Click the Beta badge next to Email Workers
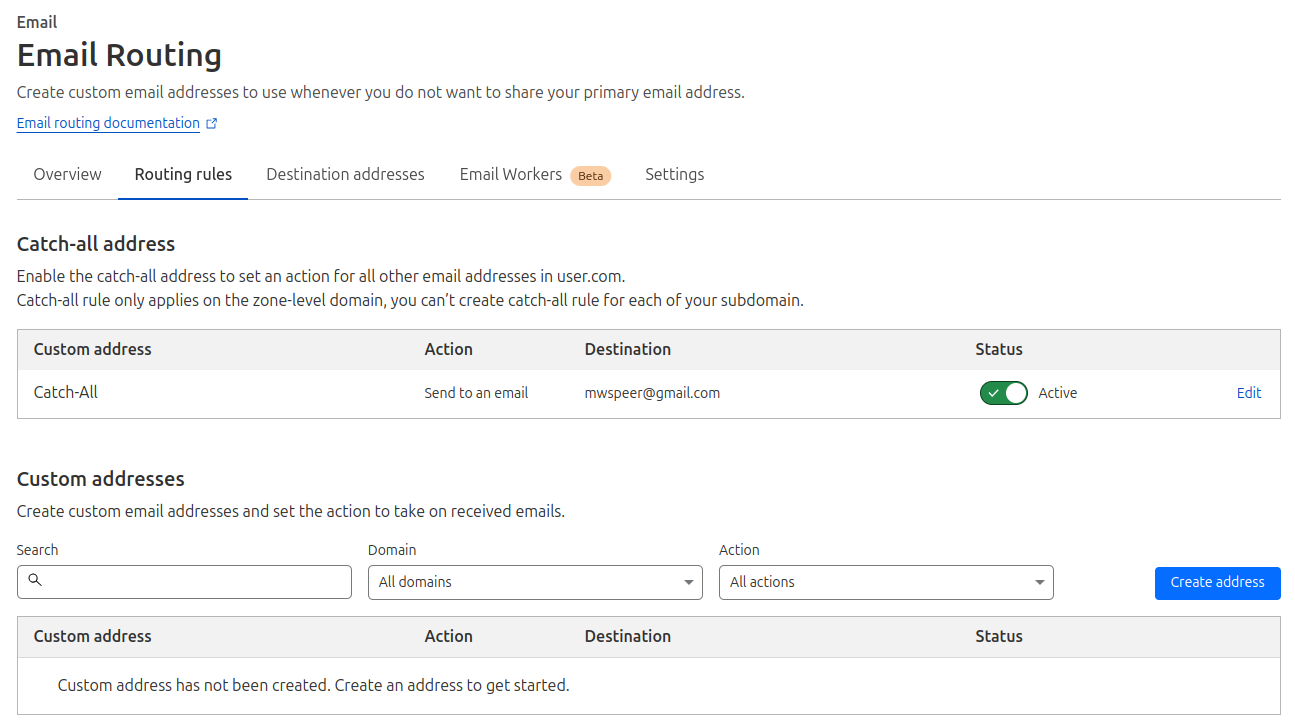The image size is (1295, 726). point(590,176)
